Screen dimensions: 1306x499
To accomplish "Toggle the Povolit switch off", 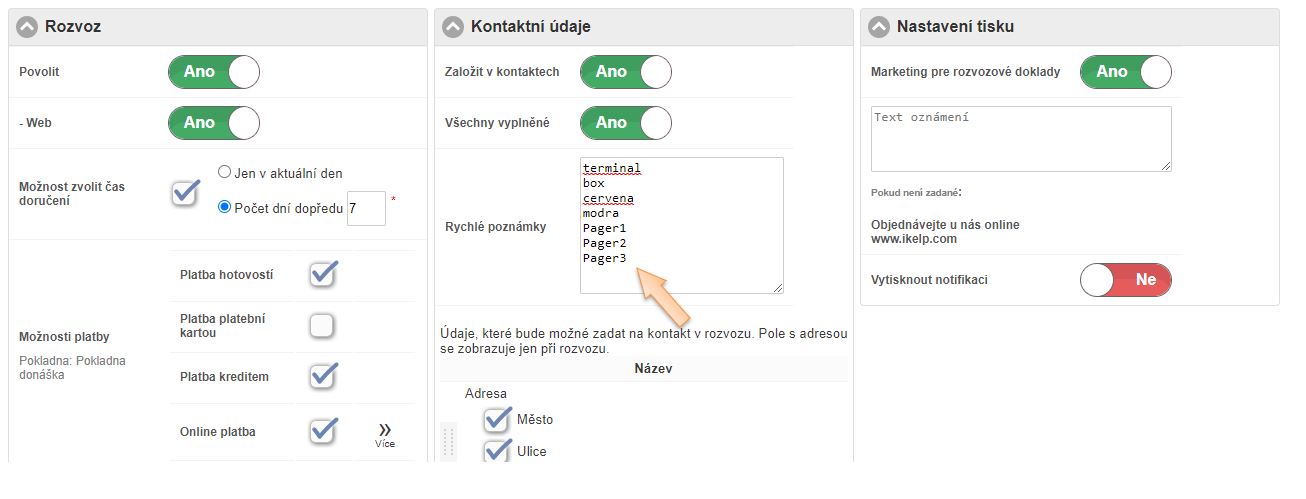I will click(213, 72).
